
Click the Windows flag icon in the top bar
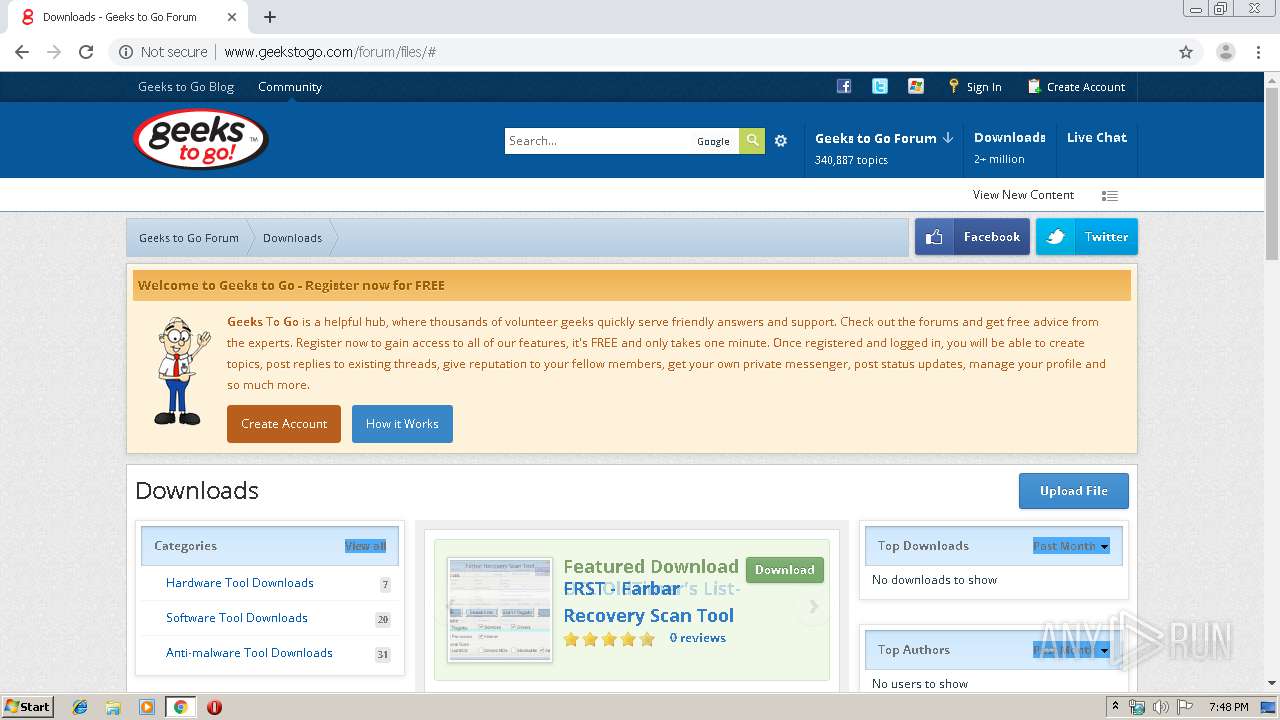click(x=916, y=86)
